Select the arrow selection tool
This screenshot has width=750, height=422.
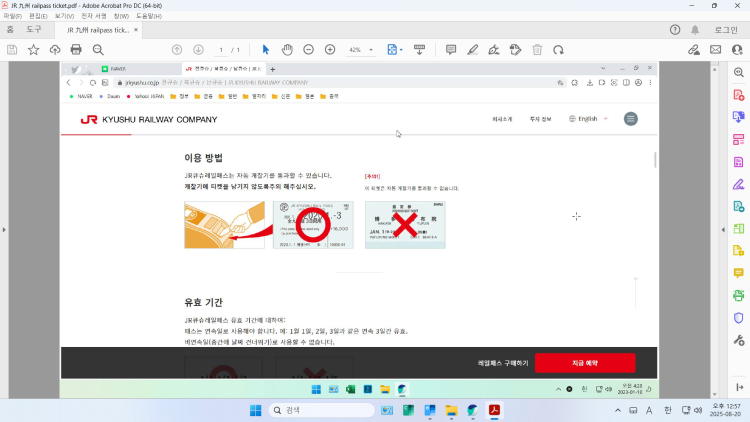pos(265,50)
